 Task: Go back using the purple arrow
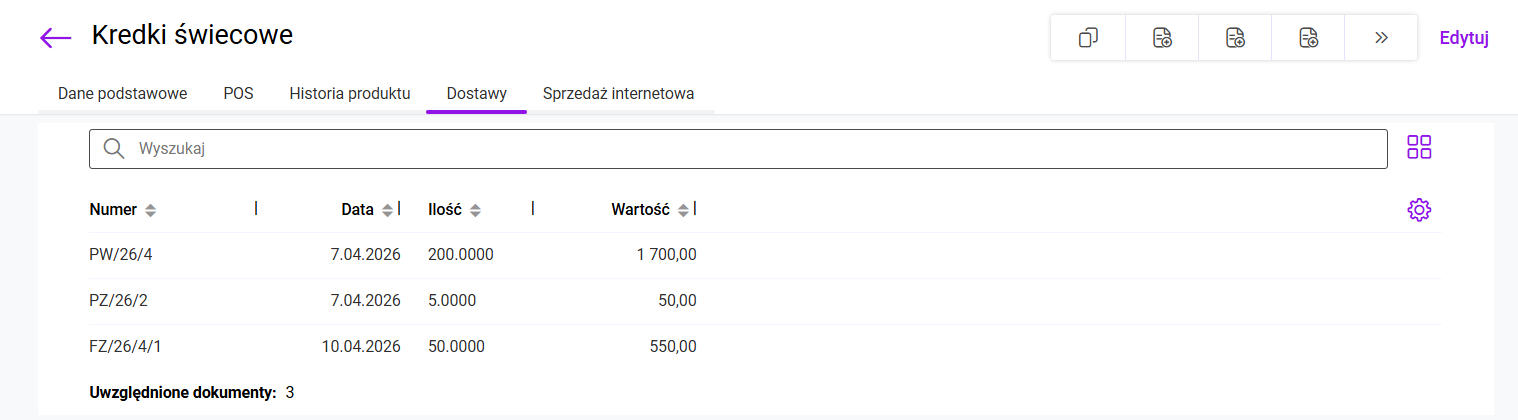click(56, 38)
